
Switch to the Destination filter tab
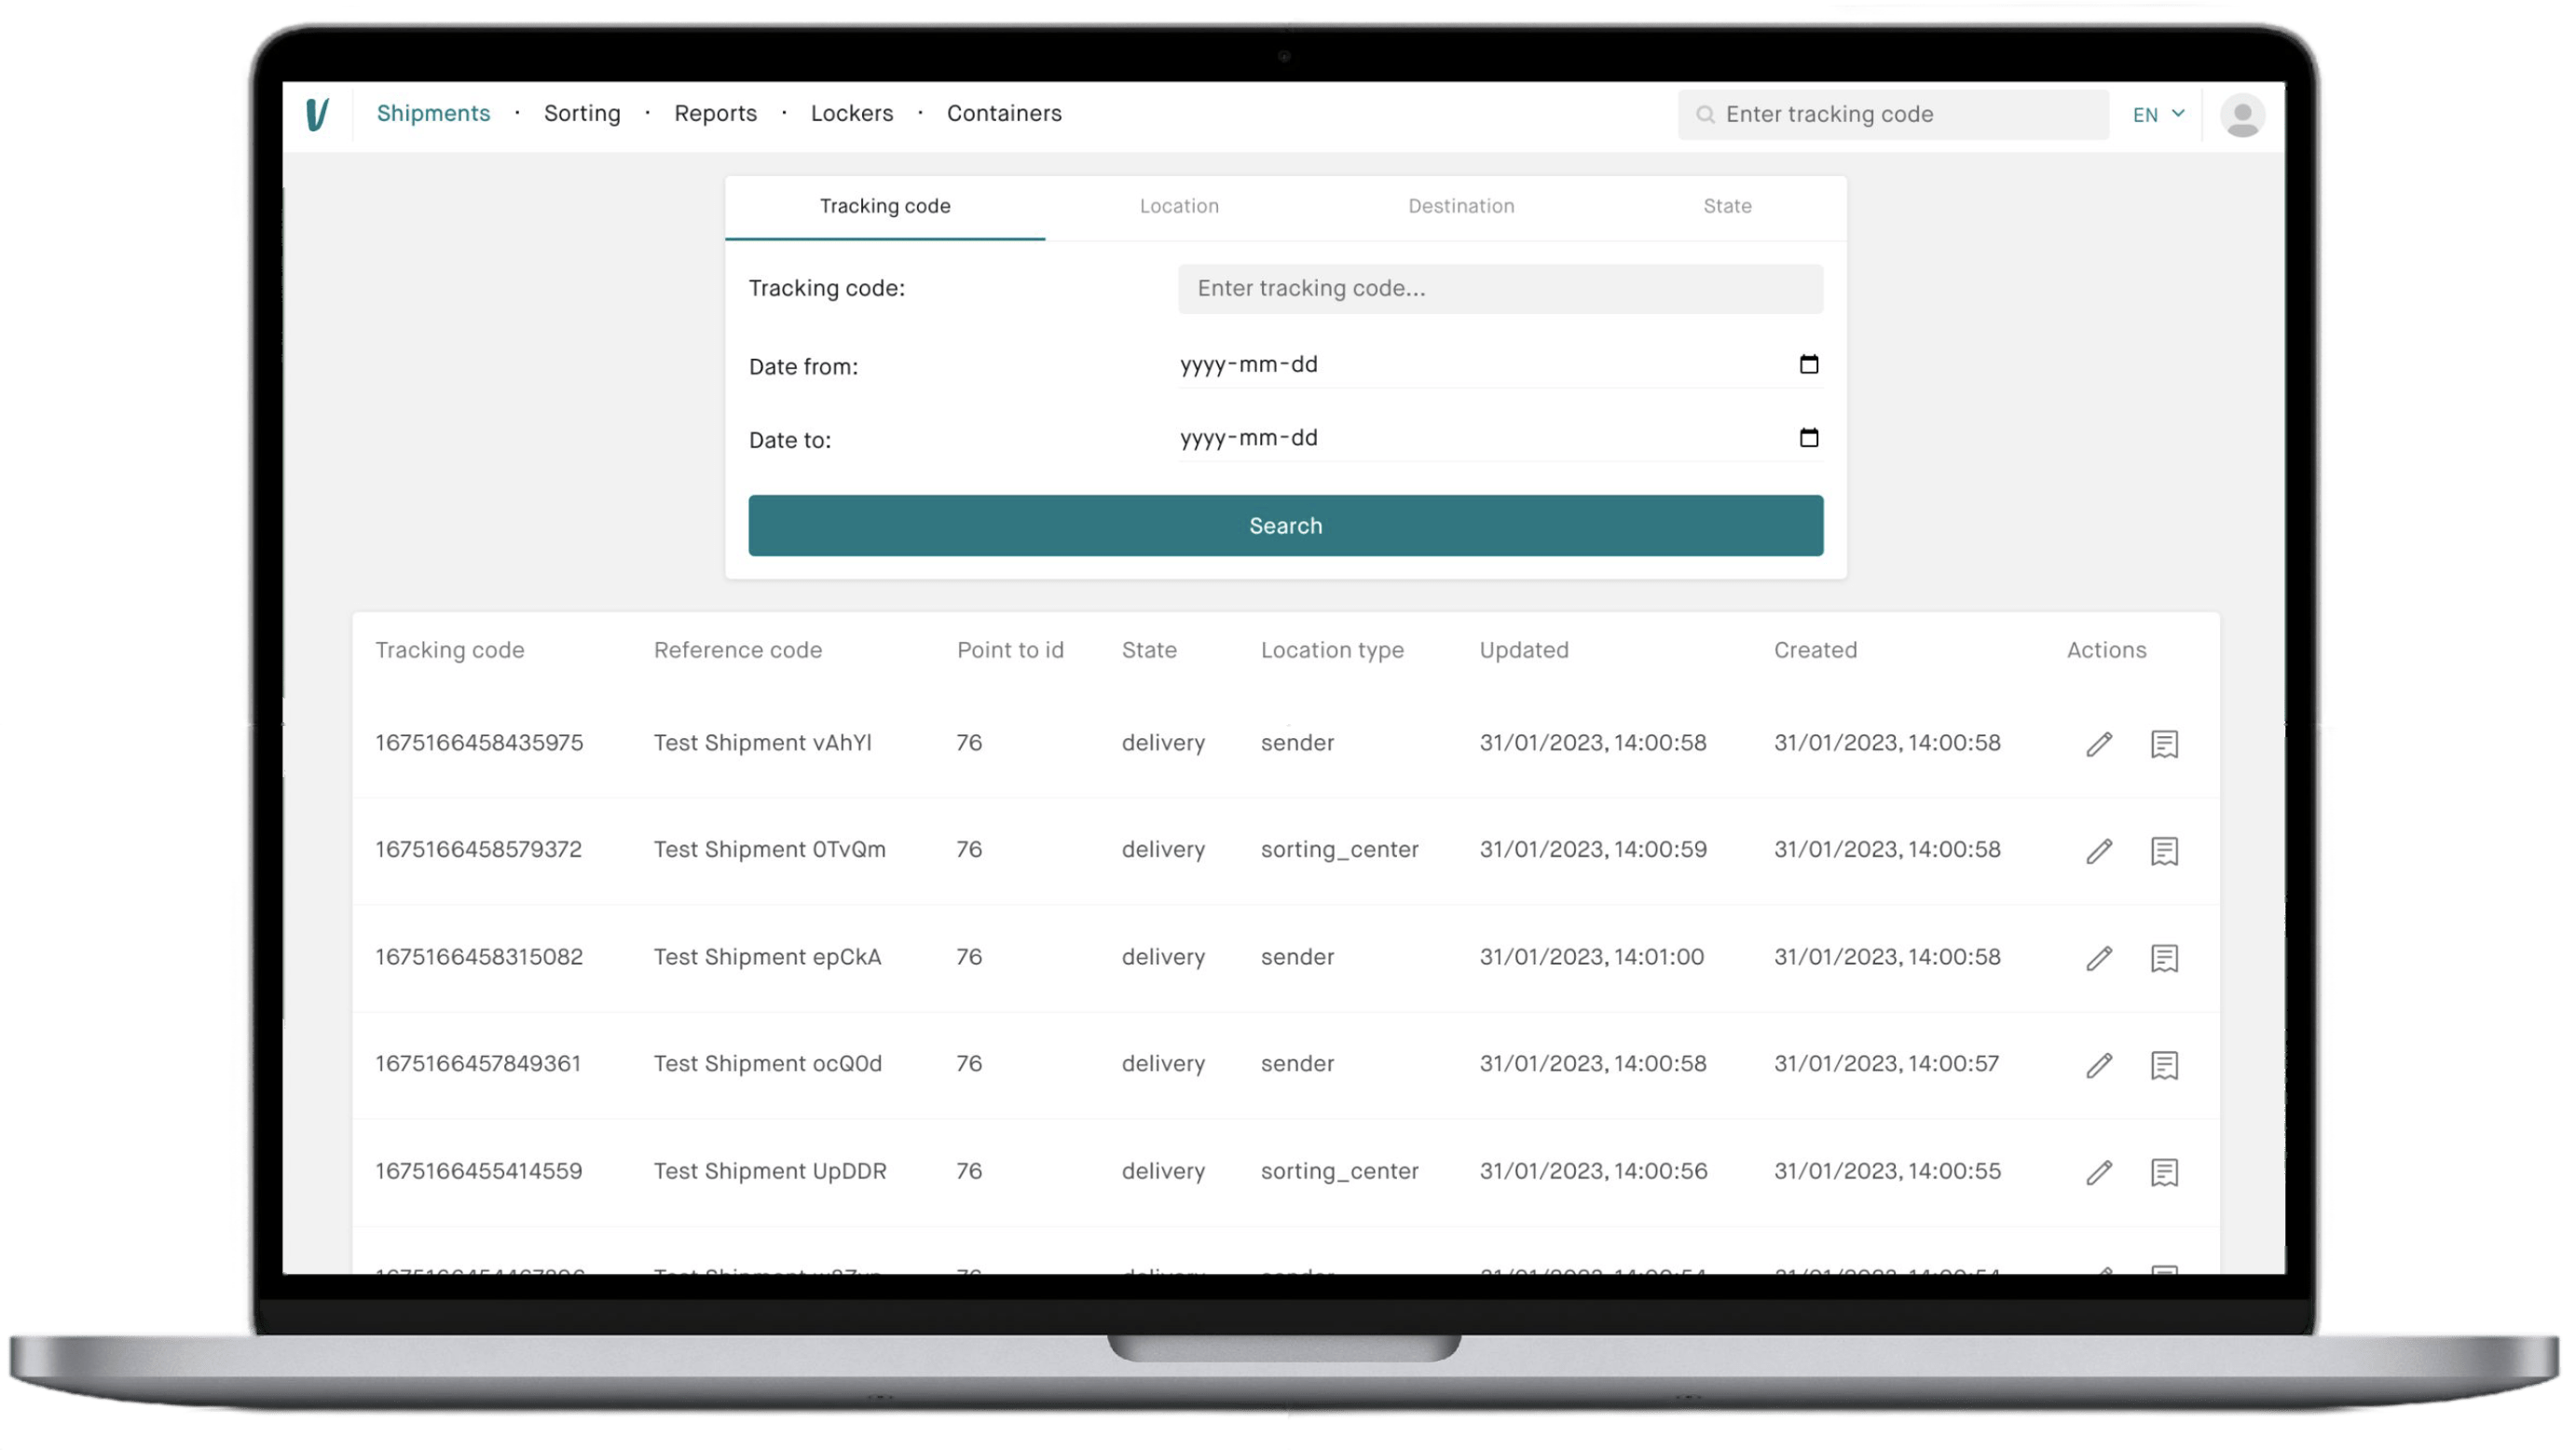(1461, 207)
